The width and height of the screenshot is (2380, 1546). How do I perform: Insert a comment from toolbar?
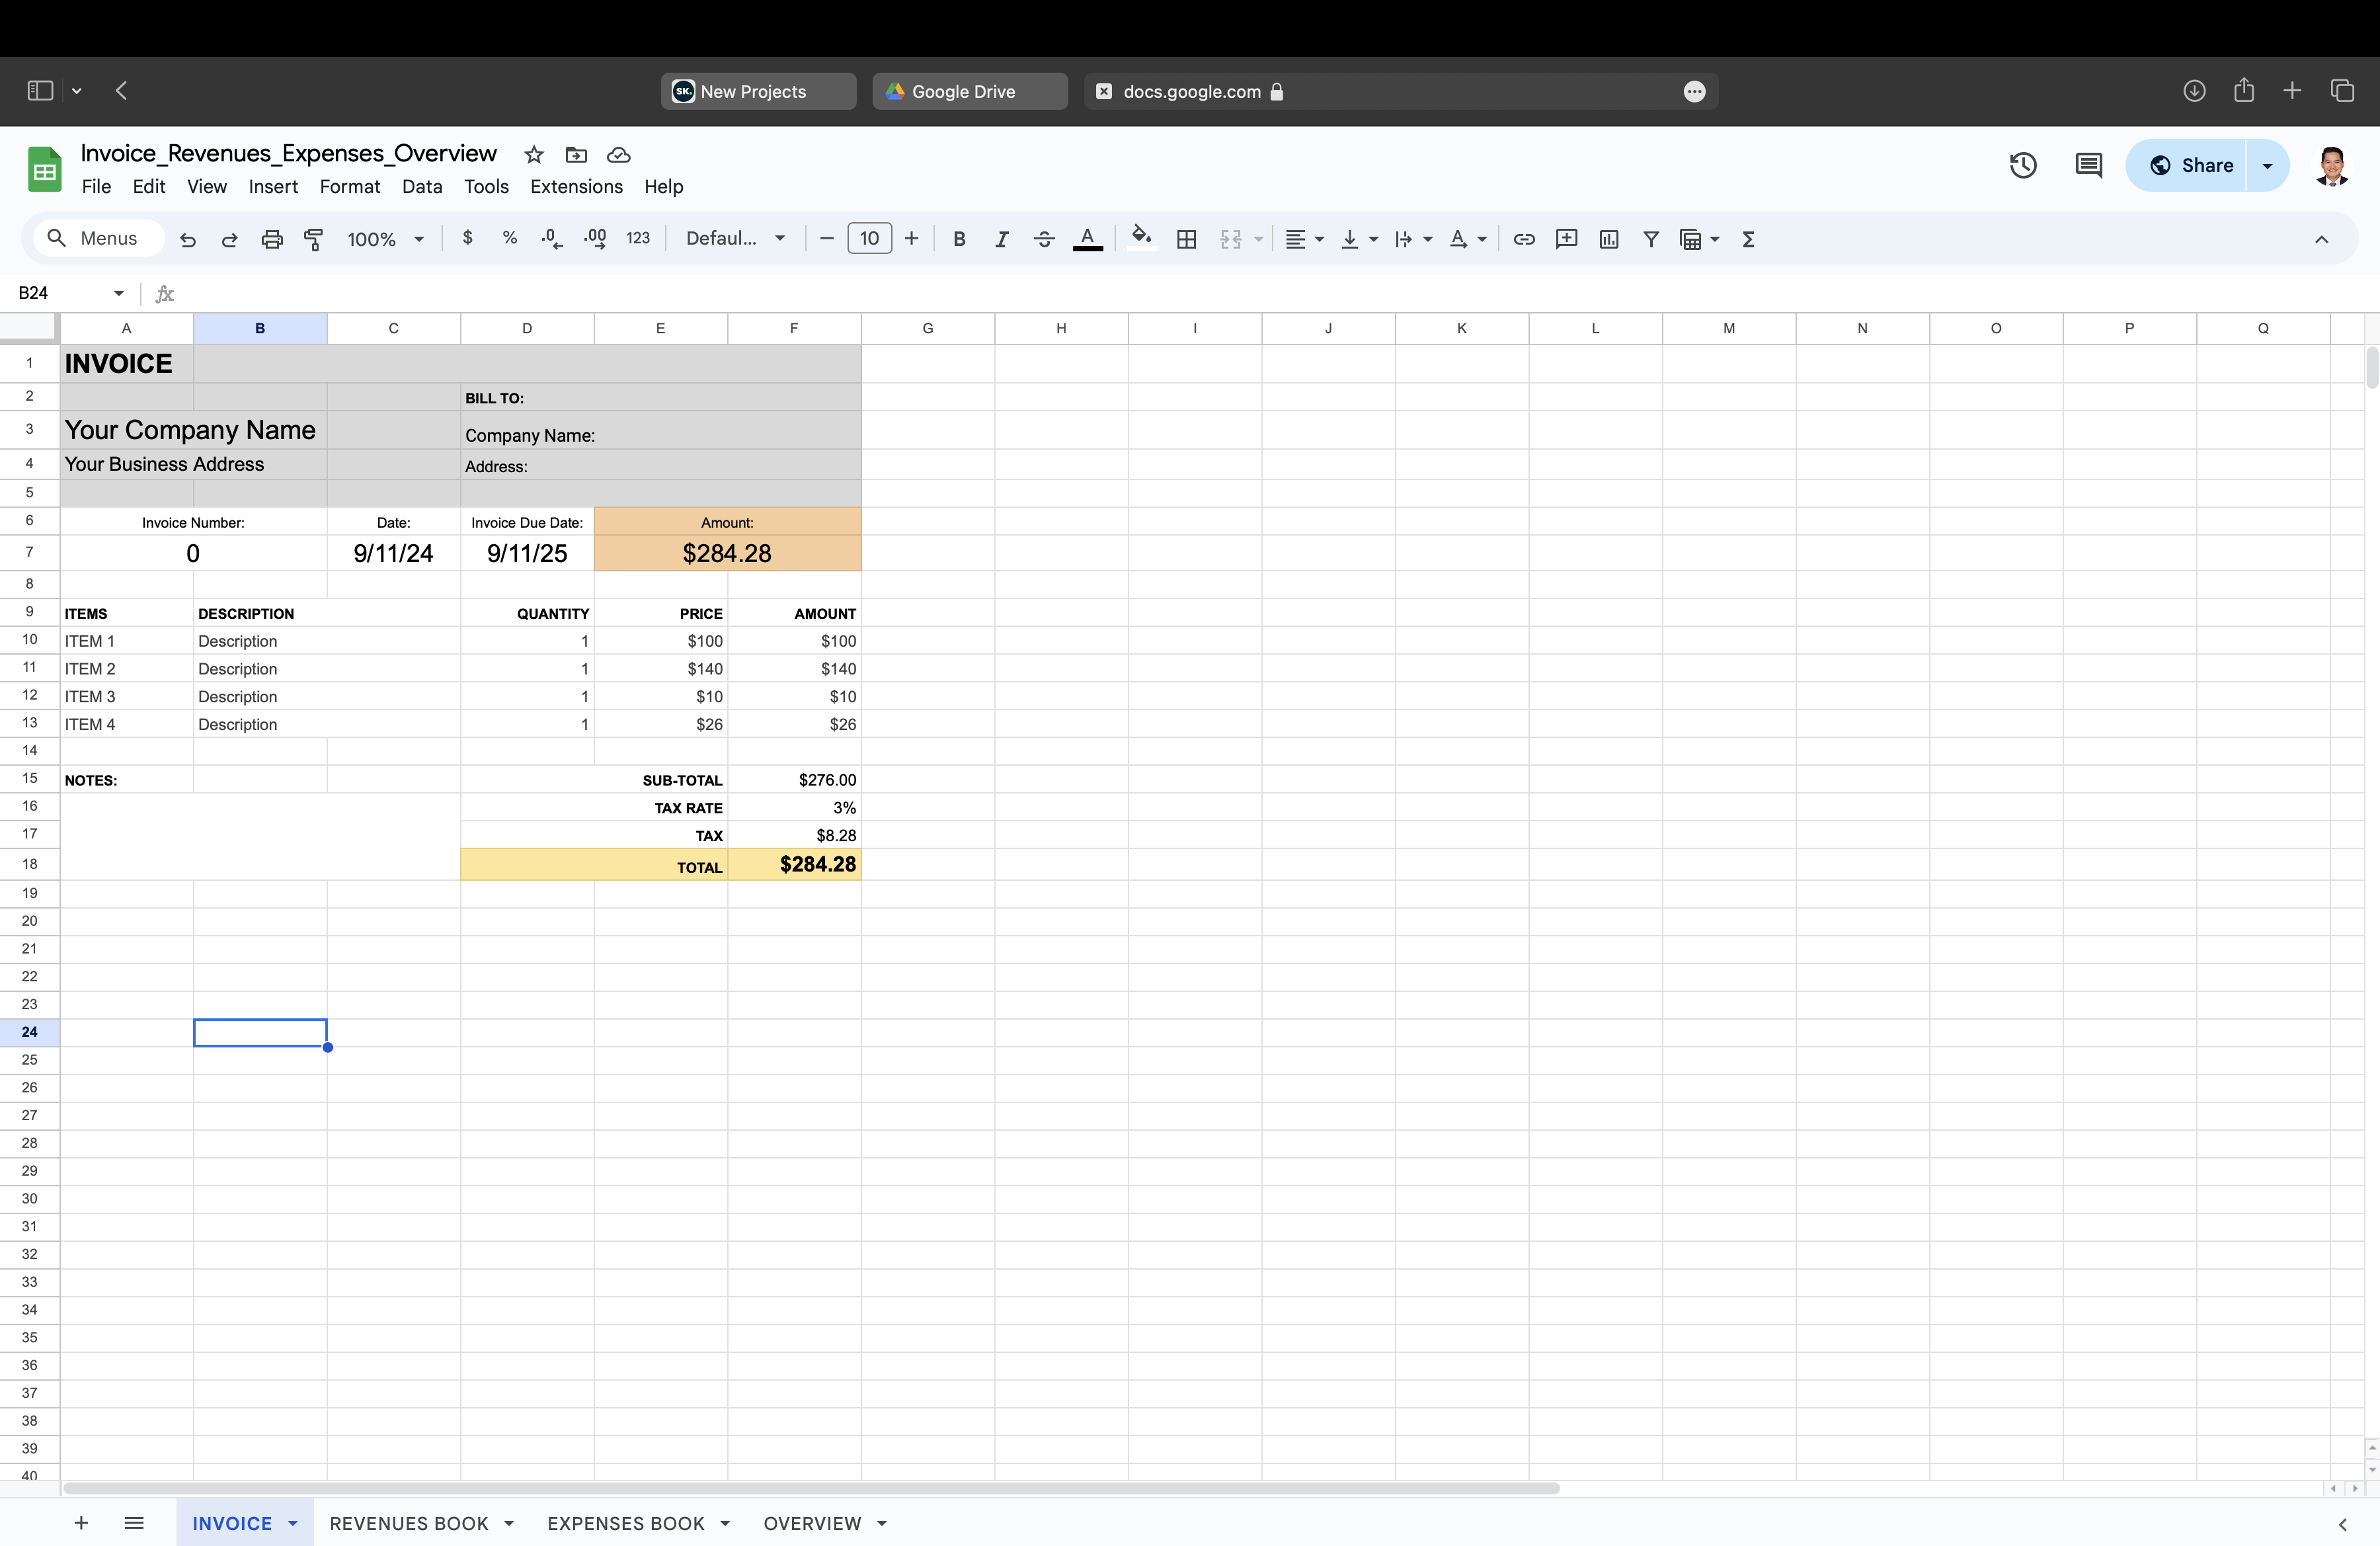1567,239
